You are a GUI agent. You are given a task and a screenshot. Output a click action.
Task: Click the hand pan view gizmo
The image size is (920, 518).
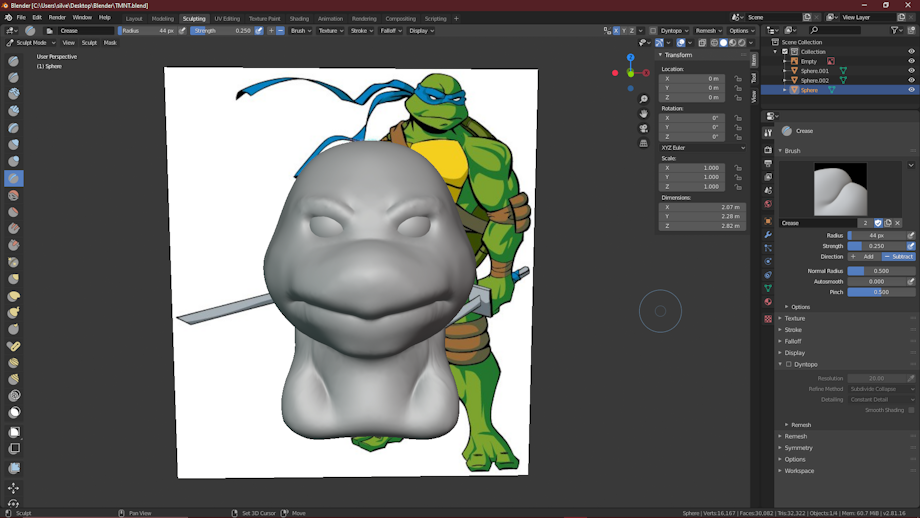644,114
